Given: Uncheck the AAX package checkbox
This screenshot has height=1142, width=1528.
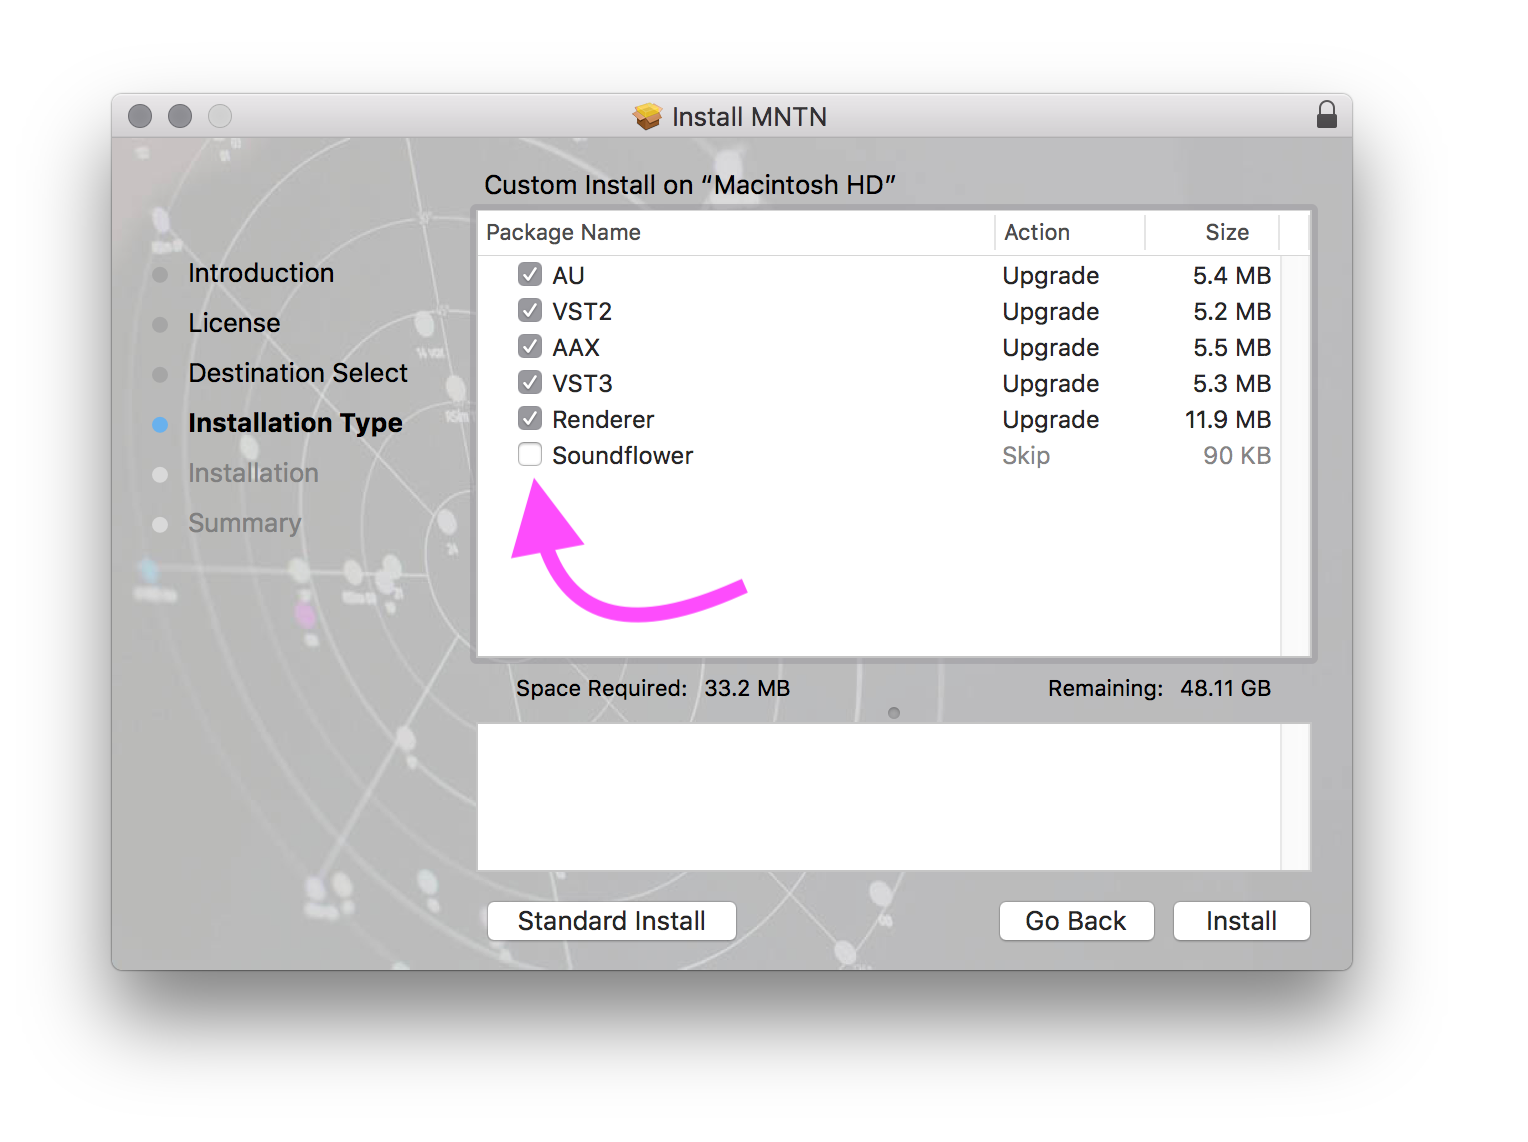Looking at the screenshot, I should pos(530,346).
